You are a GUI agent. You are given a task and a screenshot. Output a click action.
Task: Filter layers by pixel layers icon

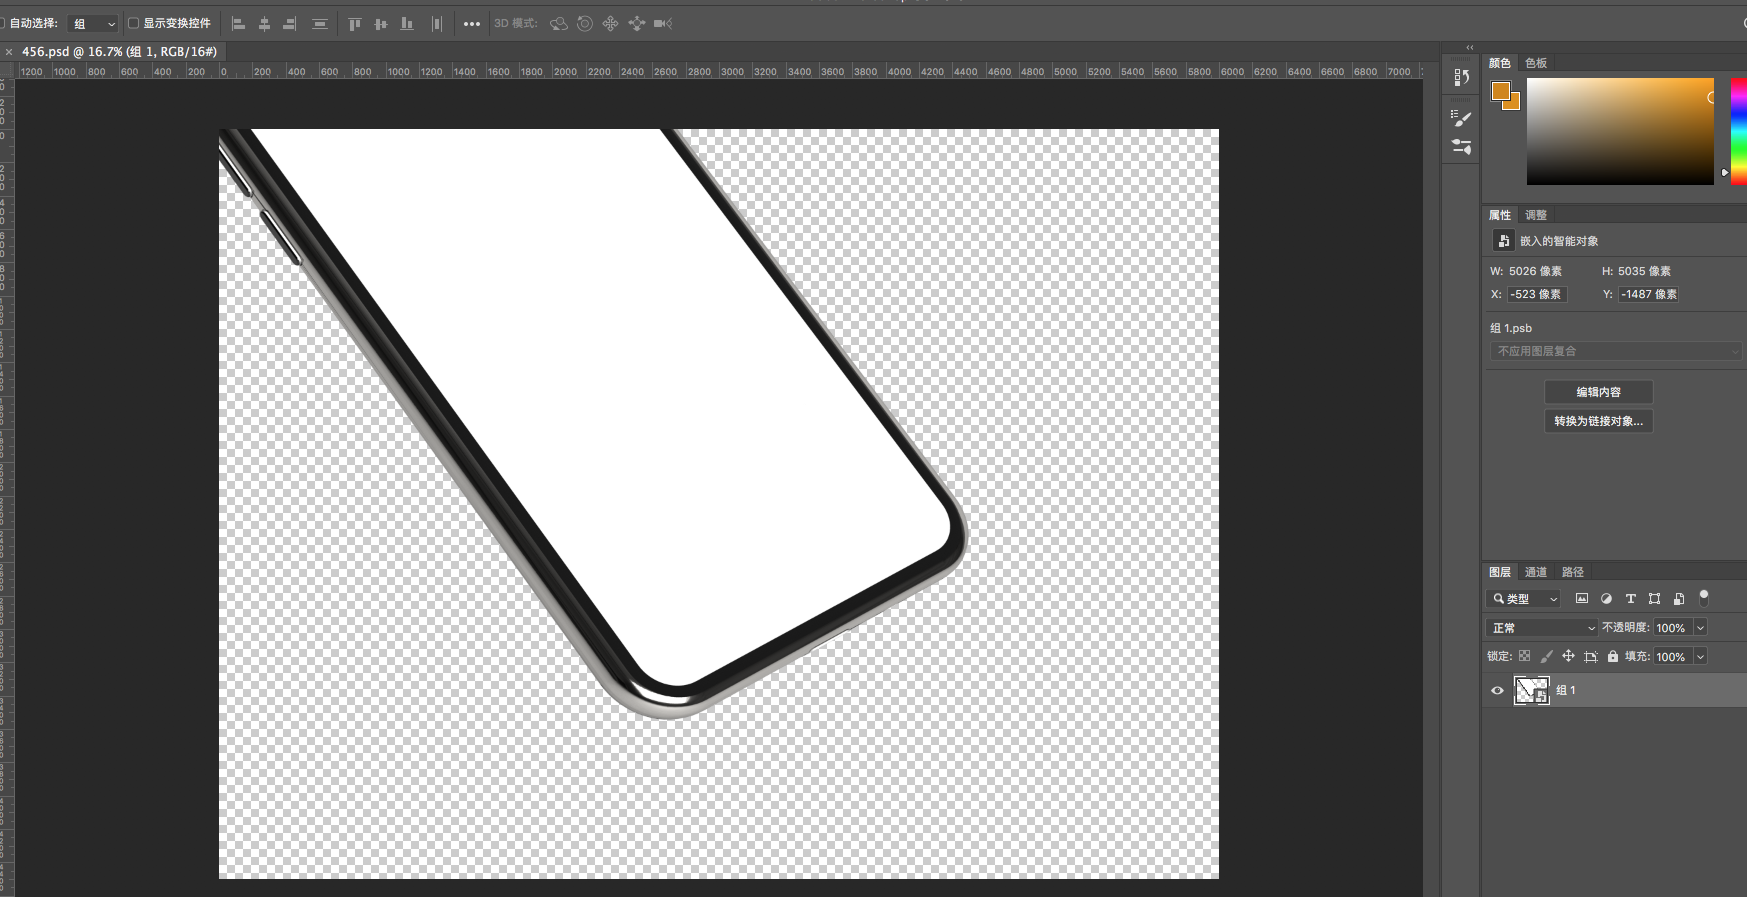(1581, 599)
